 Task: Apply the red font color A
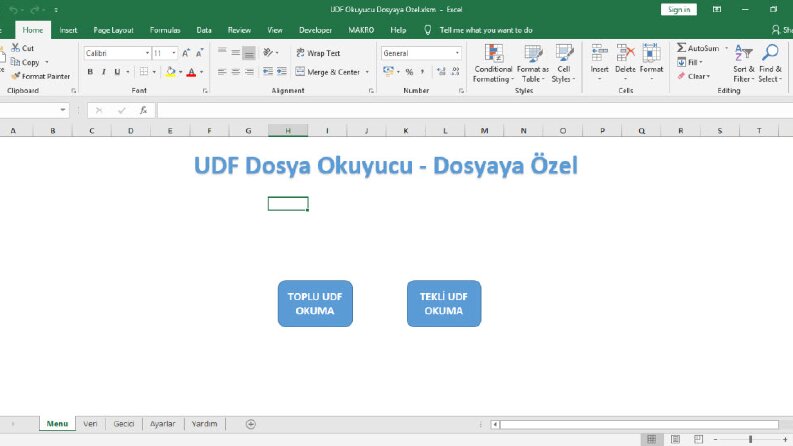coord(191,72)
